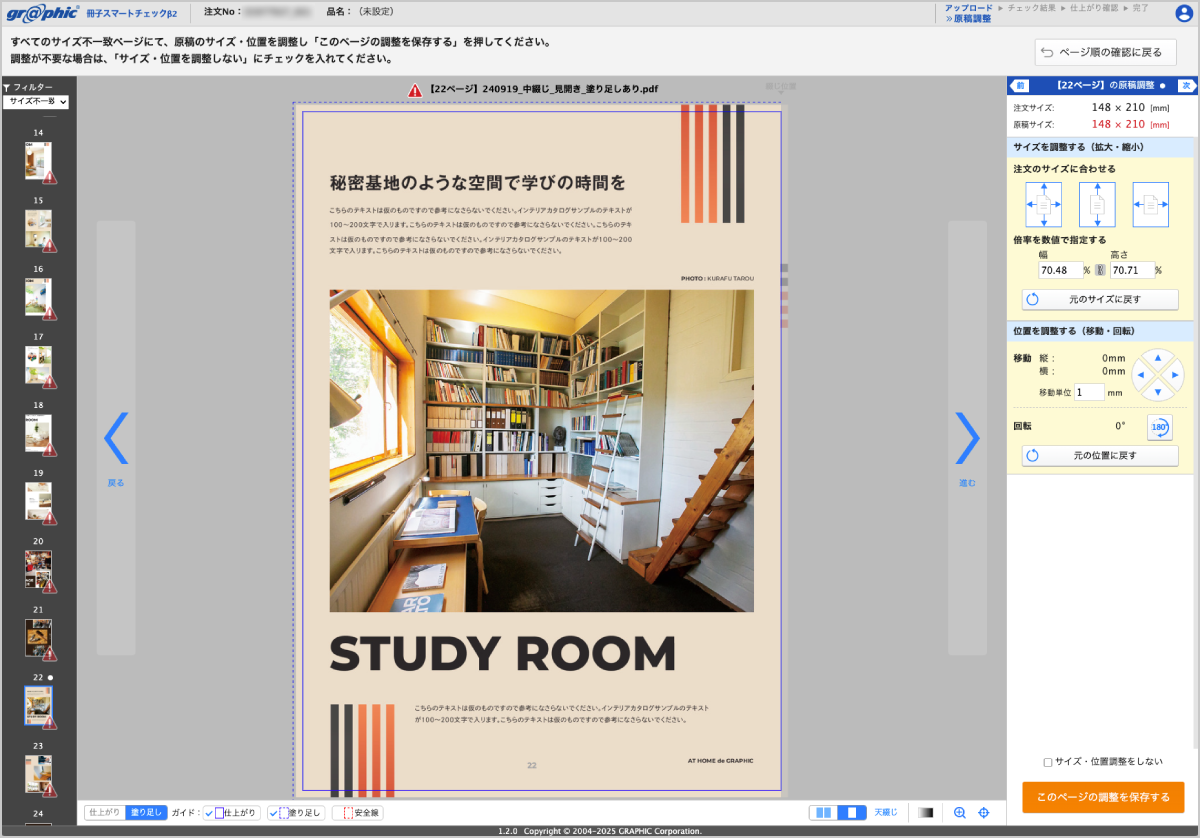The height and width of the screenshot is (838, 1200).
Task: Click ページ順の確認に戻る button
Action: [1105, 52]
